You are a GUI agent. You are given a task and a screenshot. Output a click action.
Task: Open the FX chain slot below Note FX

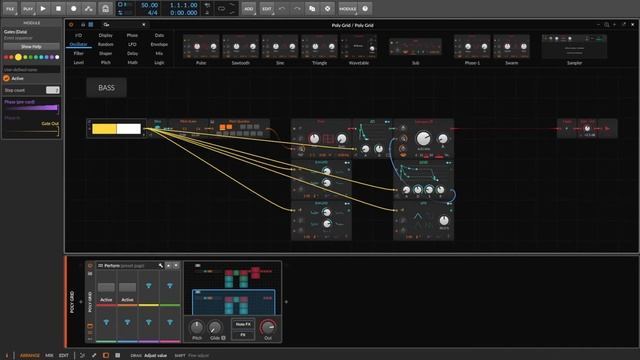pos(243,335)
